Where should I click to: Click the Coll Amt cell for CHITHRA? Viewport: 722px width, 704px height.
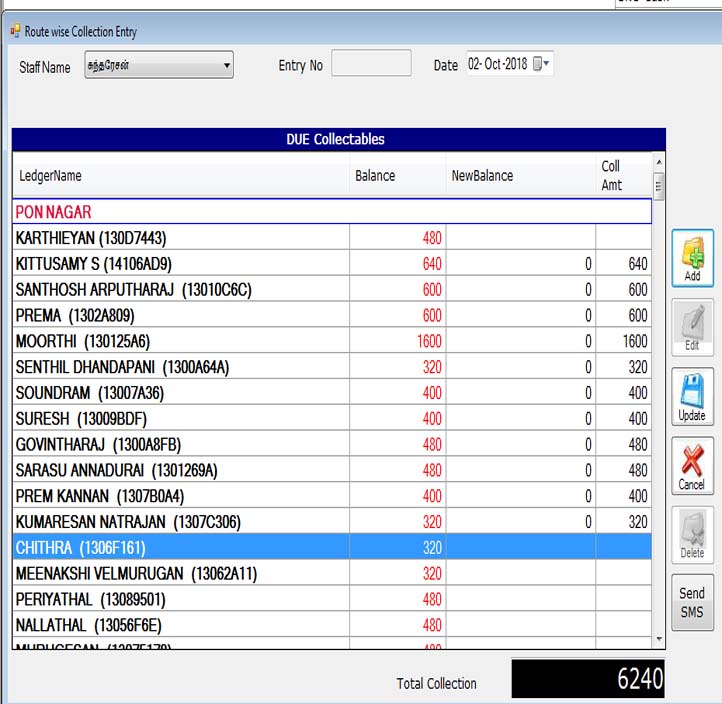pyautogui.click(x=624, y=547)
